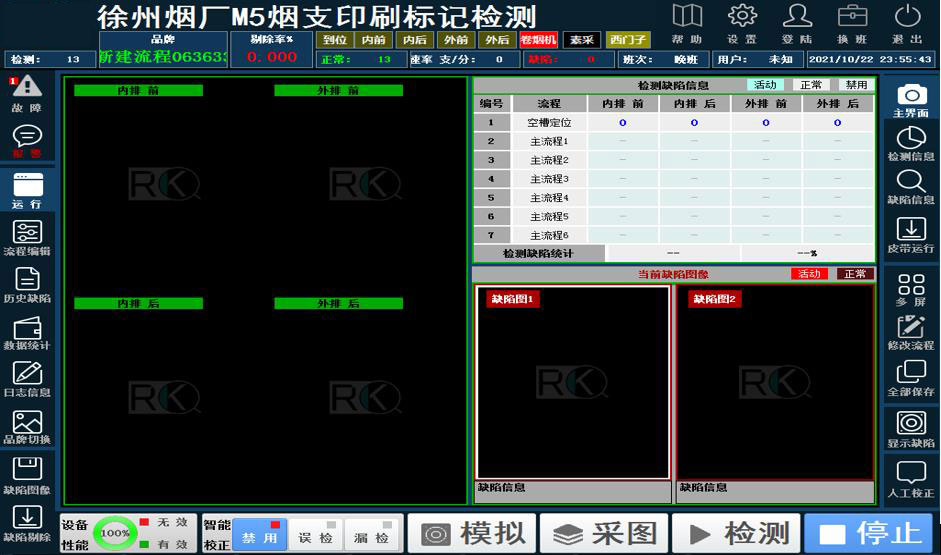Screen dimensions: 941x555
Task: Open 检测信息 pie chart icon
Action: 911,142
